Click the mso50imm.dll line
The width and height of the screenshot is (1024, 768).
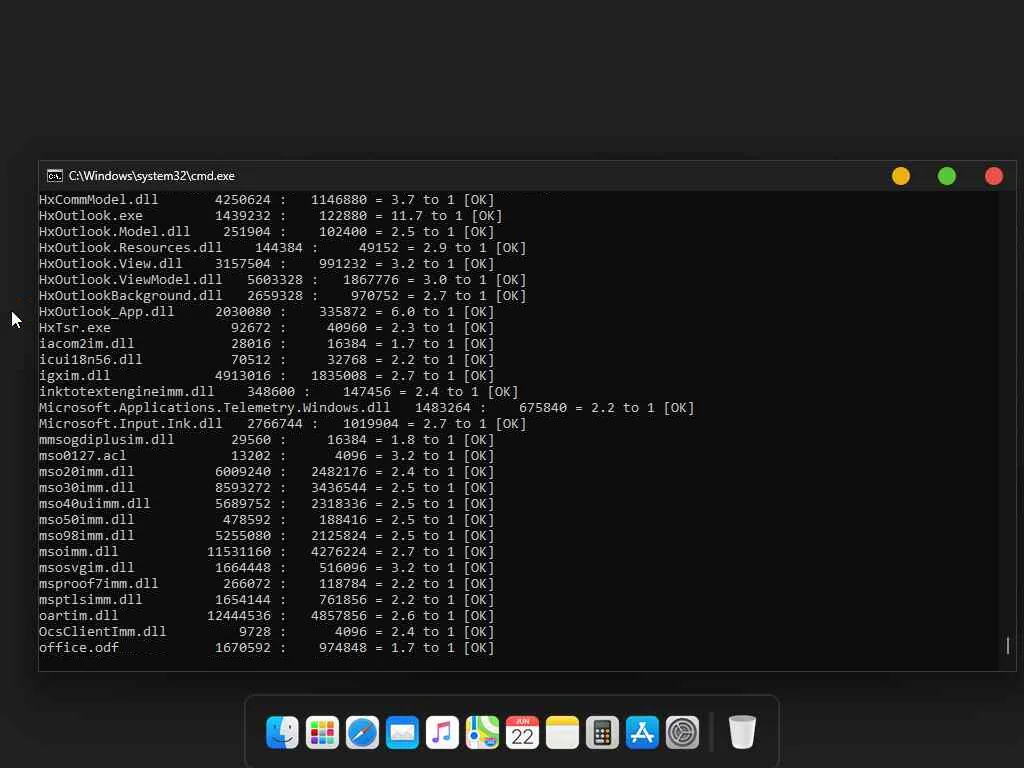point(266,520)
